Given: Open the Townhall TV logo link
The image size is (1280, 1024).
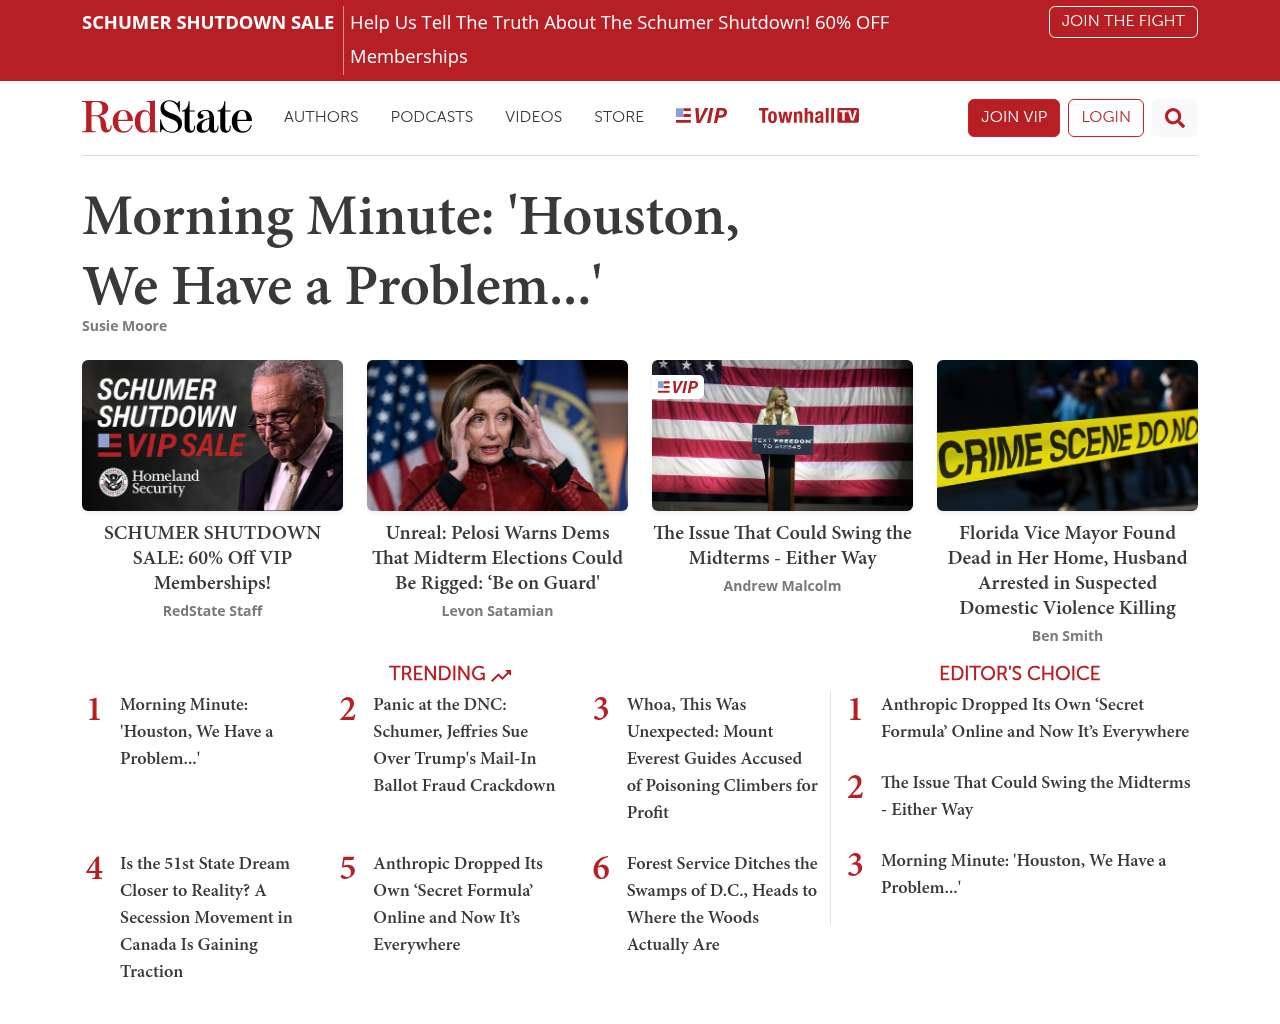Looking at the screenshot, I should click(808, 116).
